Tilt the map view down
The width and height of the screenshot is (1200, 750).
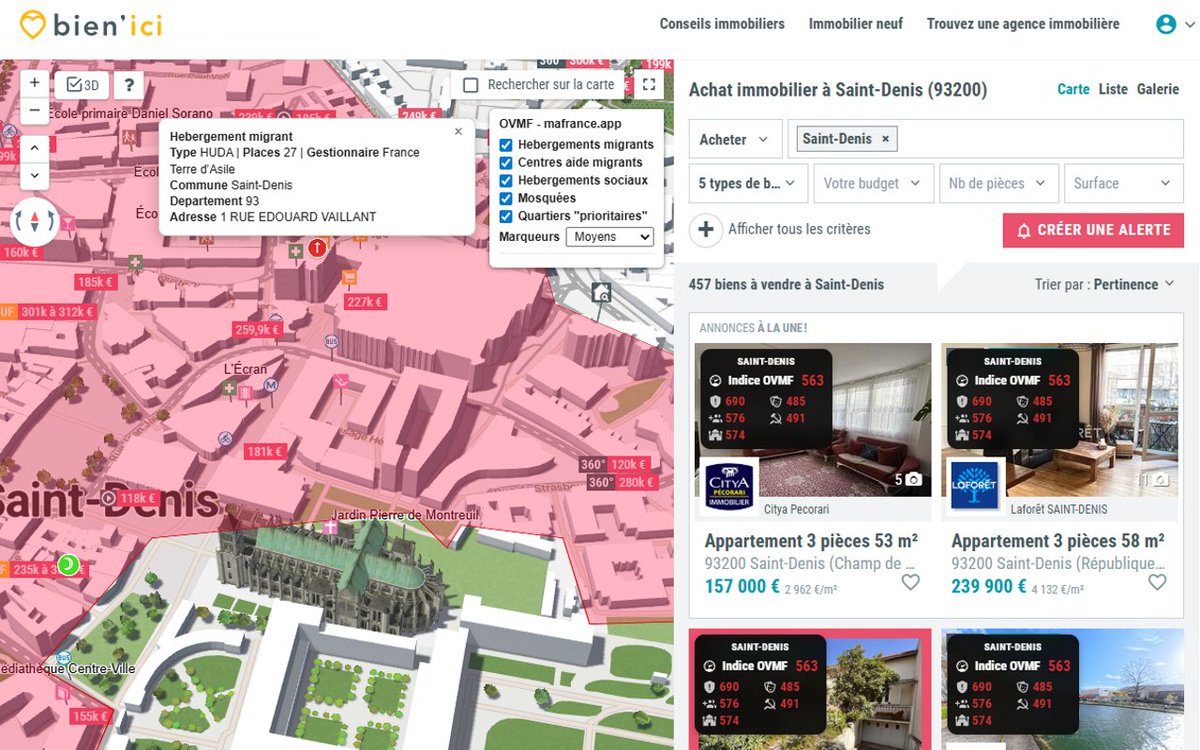pos(34,174)
